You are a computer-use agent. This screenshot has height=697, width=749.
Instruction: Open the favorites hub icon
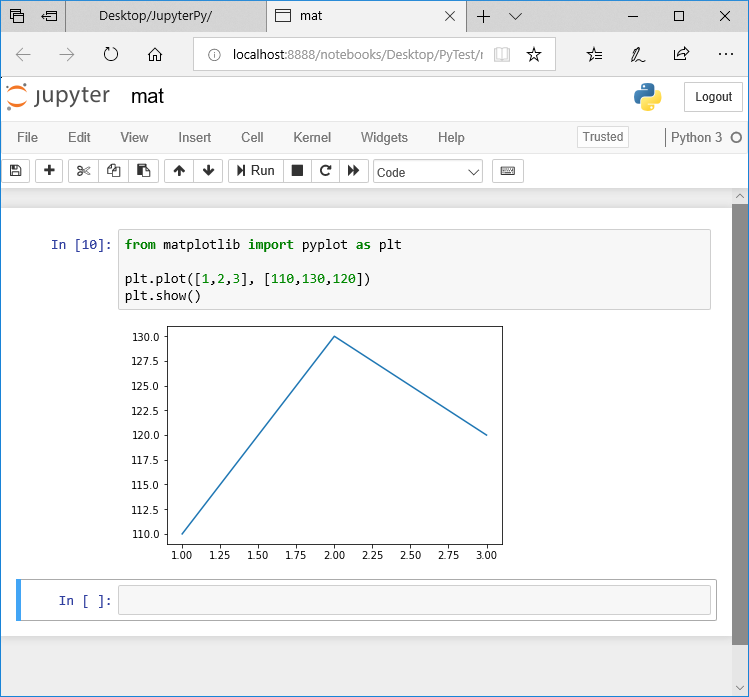594,55
